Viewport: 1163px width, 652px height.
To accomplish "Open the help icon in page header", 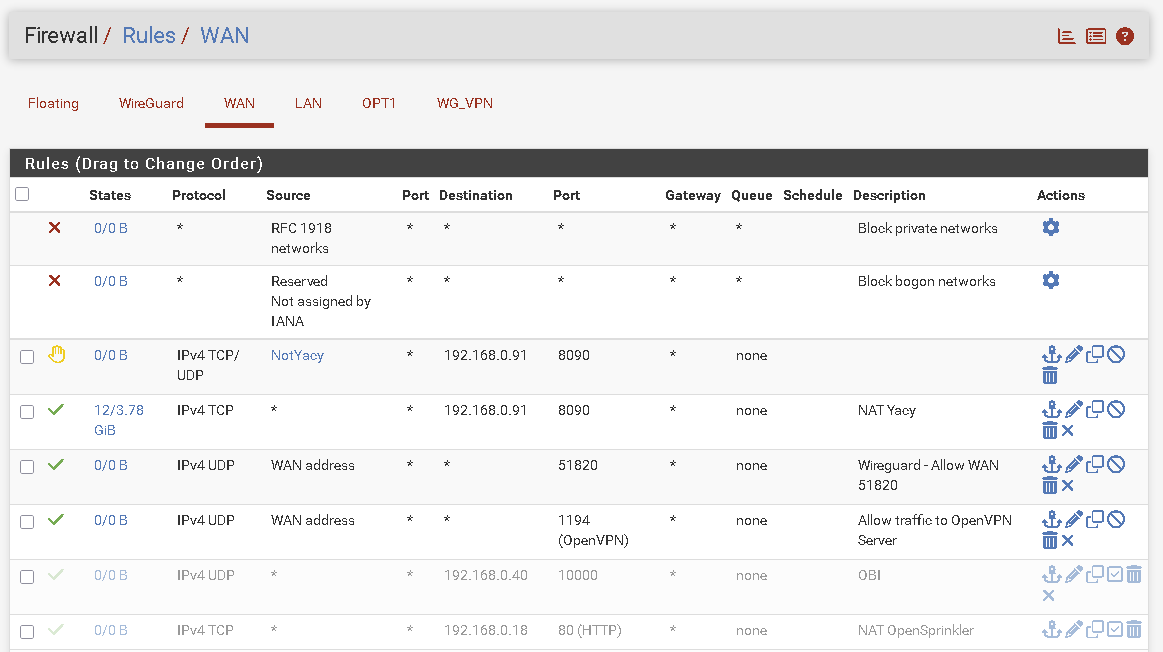I will pos(1125,36).
